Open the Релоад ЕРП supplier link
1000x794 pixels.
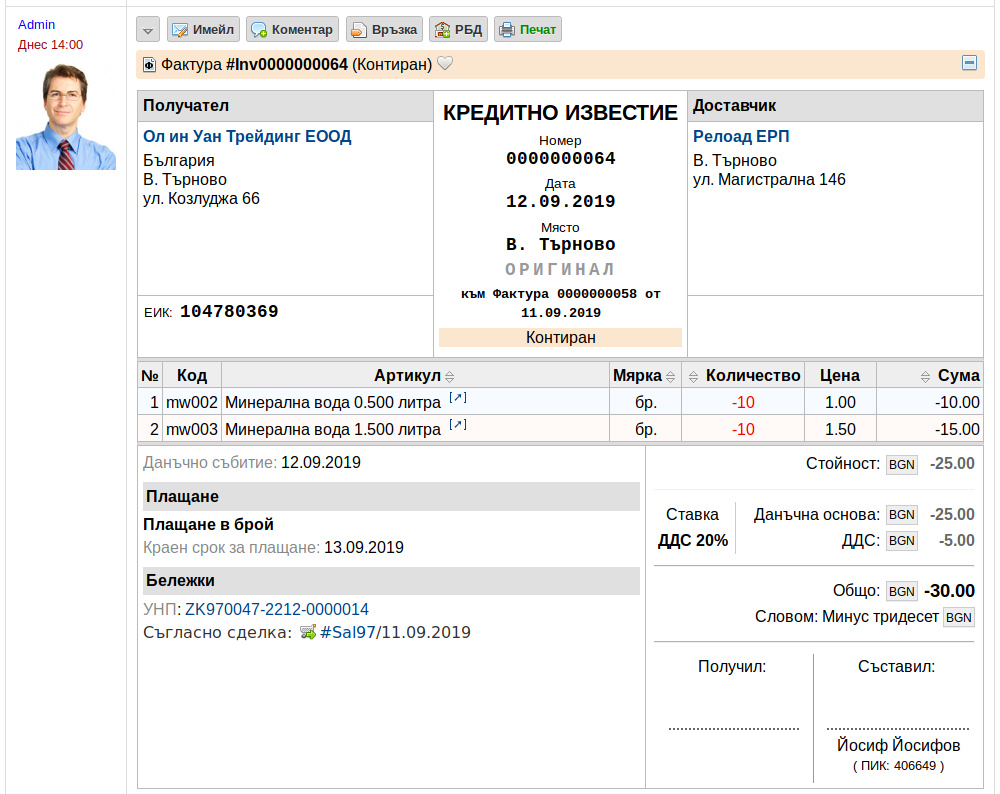coord(741,136)
